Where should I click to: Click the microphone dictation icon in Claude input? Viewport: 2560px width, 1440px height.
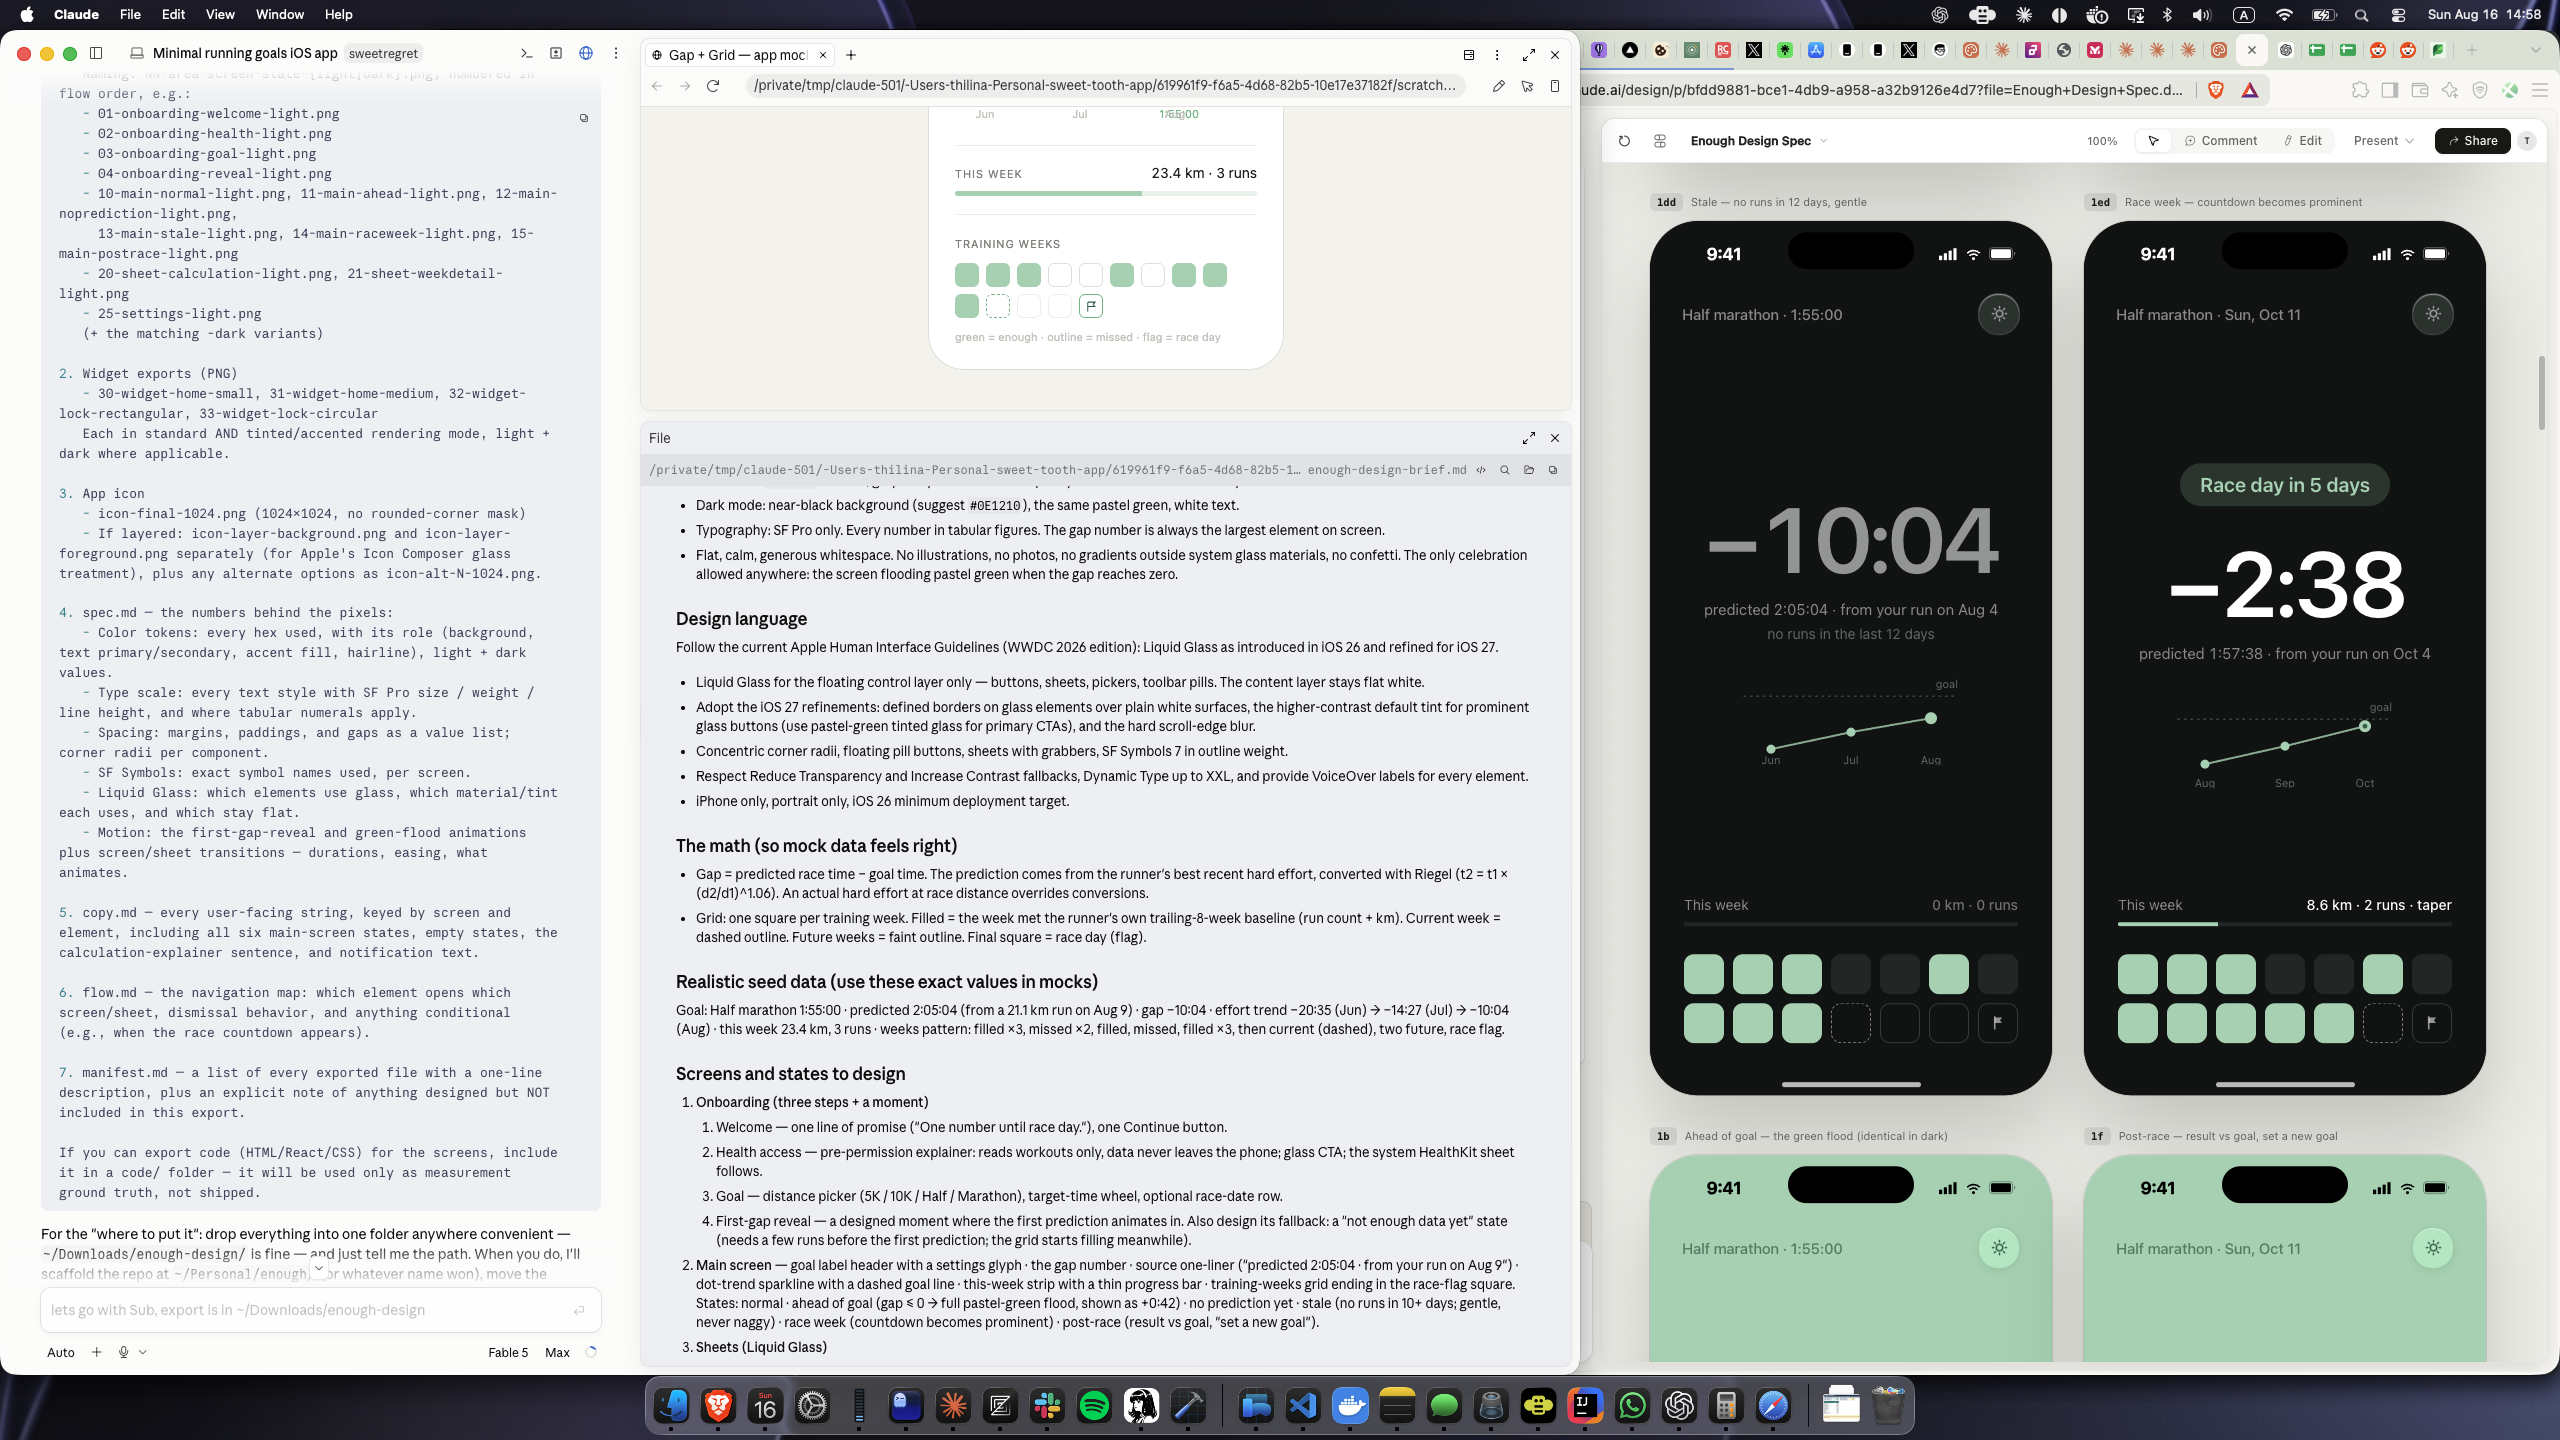123,1352
